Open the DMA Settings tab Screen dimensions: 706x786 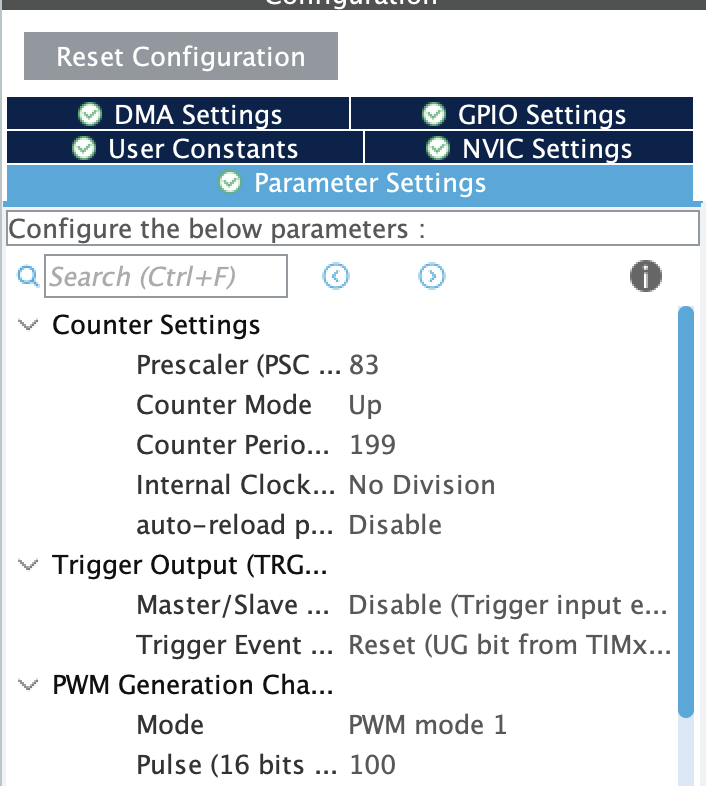[x=178, y=115]
